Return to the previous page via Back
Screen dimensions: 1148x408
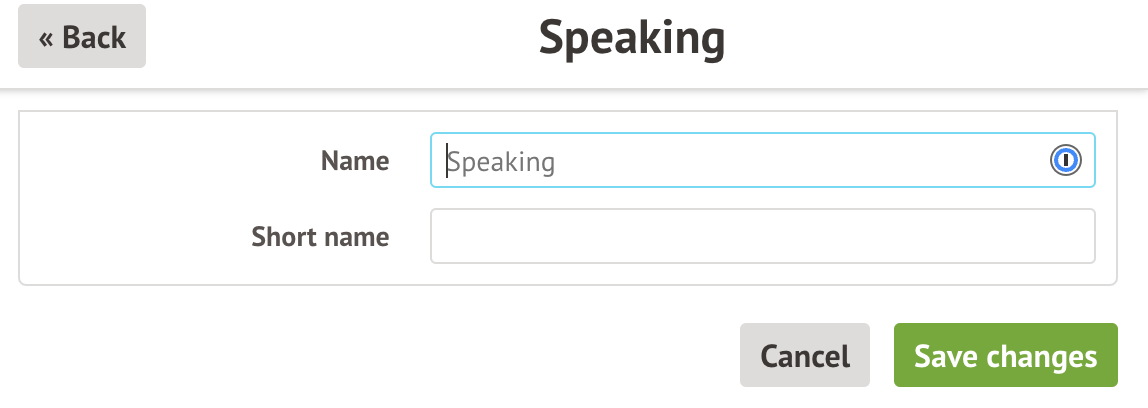[x=82, y=37]
